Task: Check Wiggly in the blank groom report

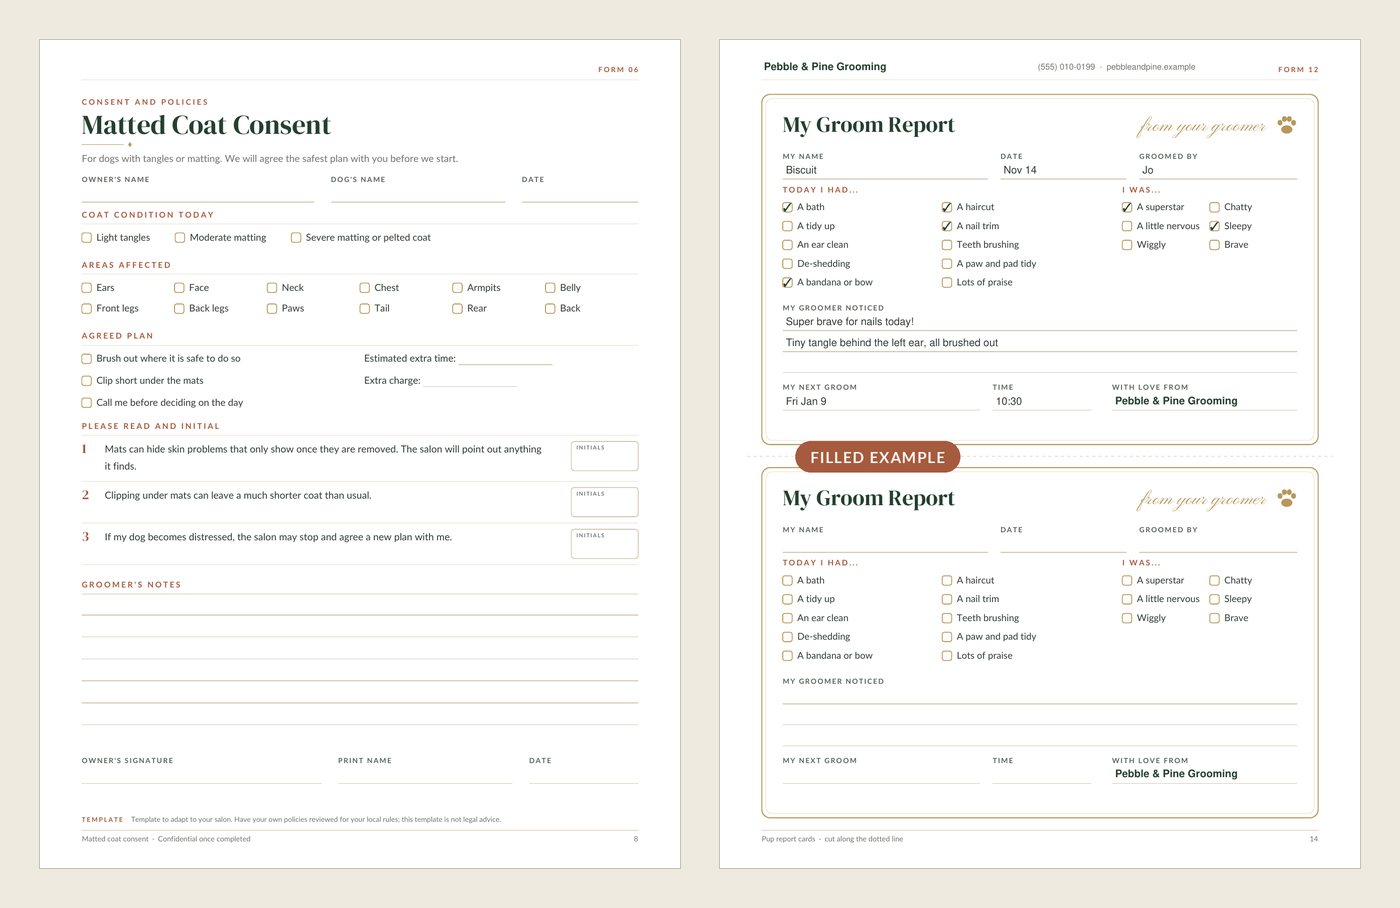Action: (x=1127, y=618)
